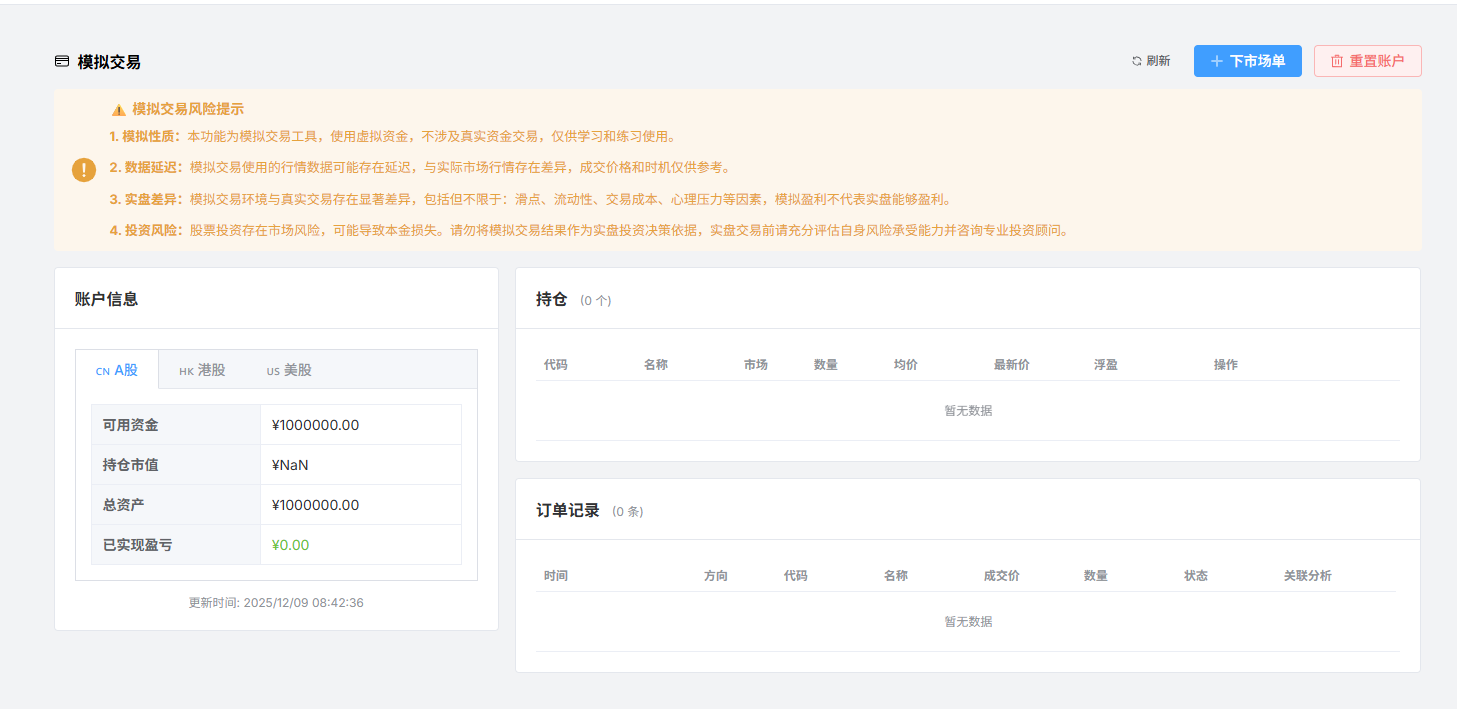The height and width of the screenshot is (709, 1457).
Task: Click the 暂无数据 text in holdings table
Action: pyautogui.click(x=965, y=410)
